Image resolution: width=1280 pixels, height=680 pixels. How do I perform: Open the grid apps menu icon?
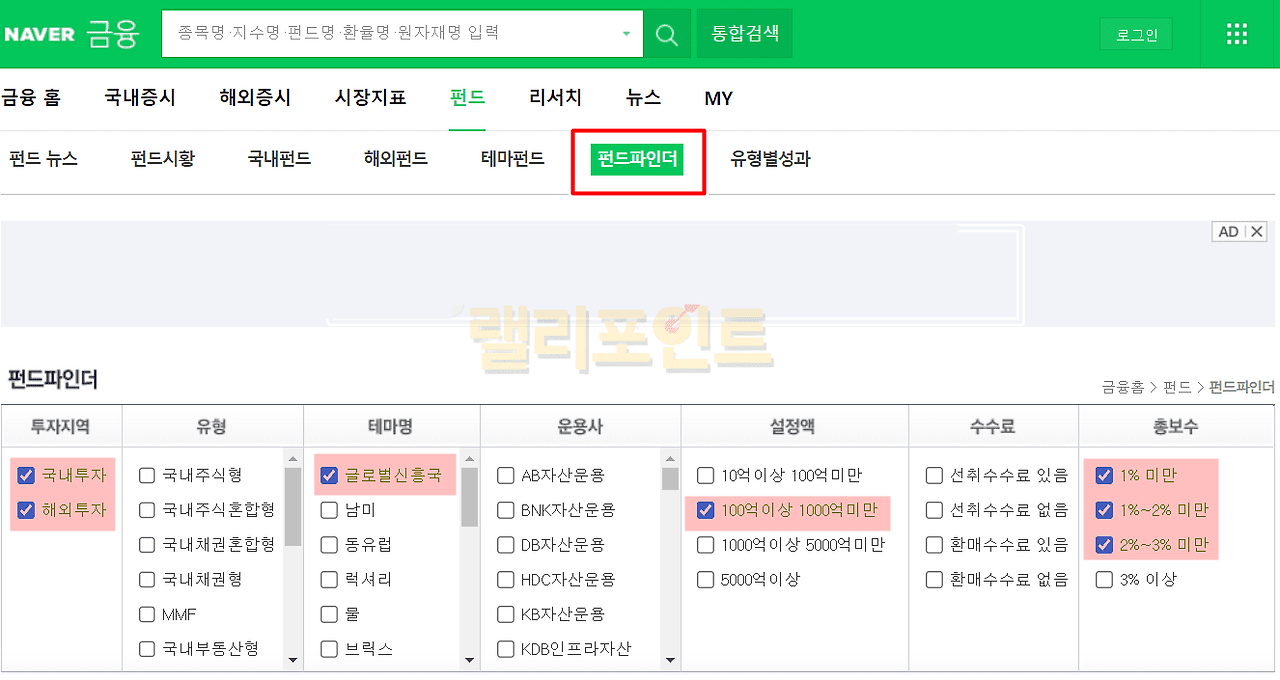[1237, 34]
